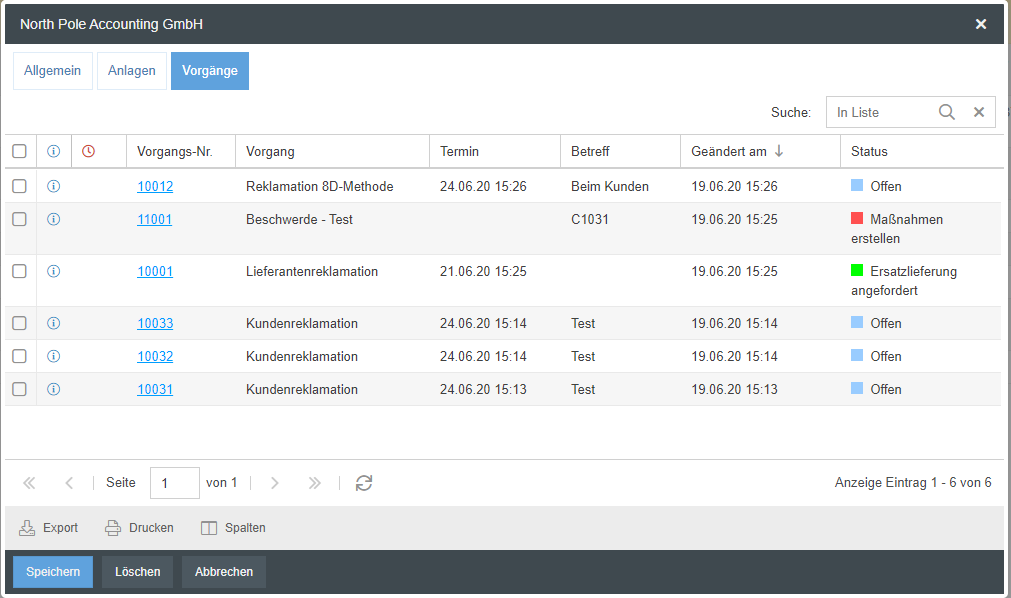1011x598 pixels.
Task: Sort by Termin column header
Action: tap(495, 151)
